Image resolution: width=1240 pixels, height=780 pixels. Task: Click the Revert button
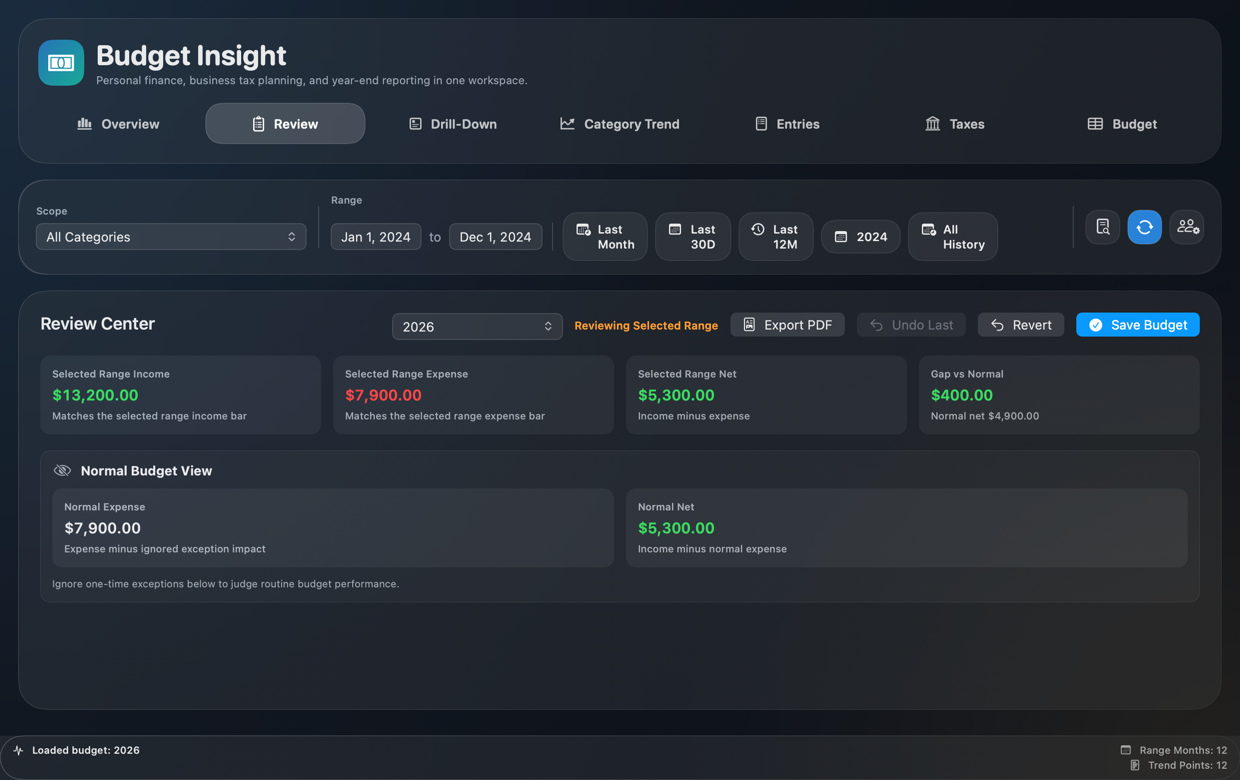1021,325
